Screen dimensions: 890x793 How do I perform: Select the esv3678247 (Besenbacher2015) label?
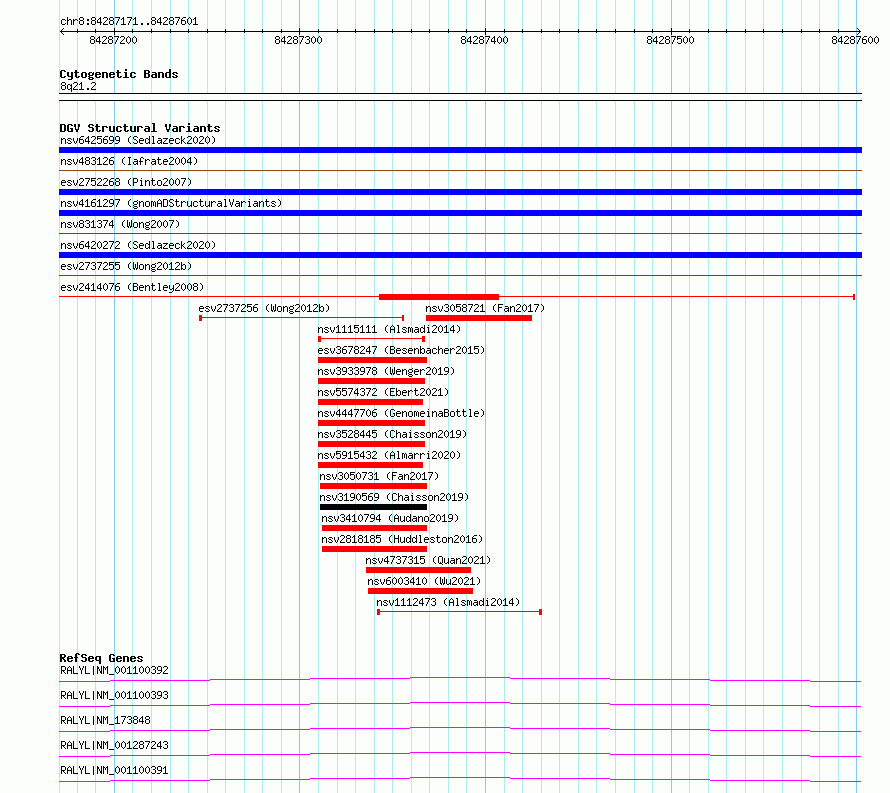[x=401, y=350]
